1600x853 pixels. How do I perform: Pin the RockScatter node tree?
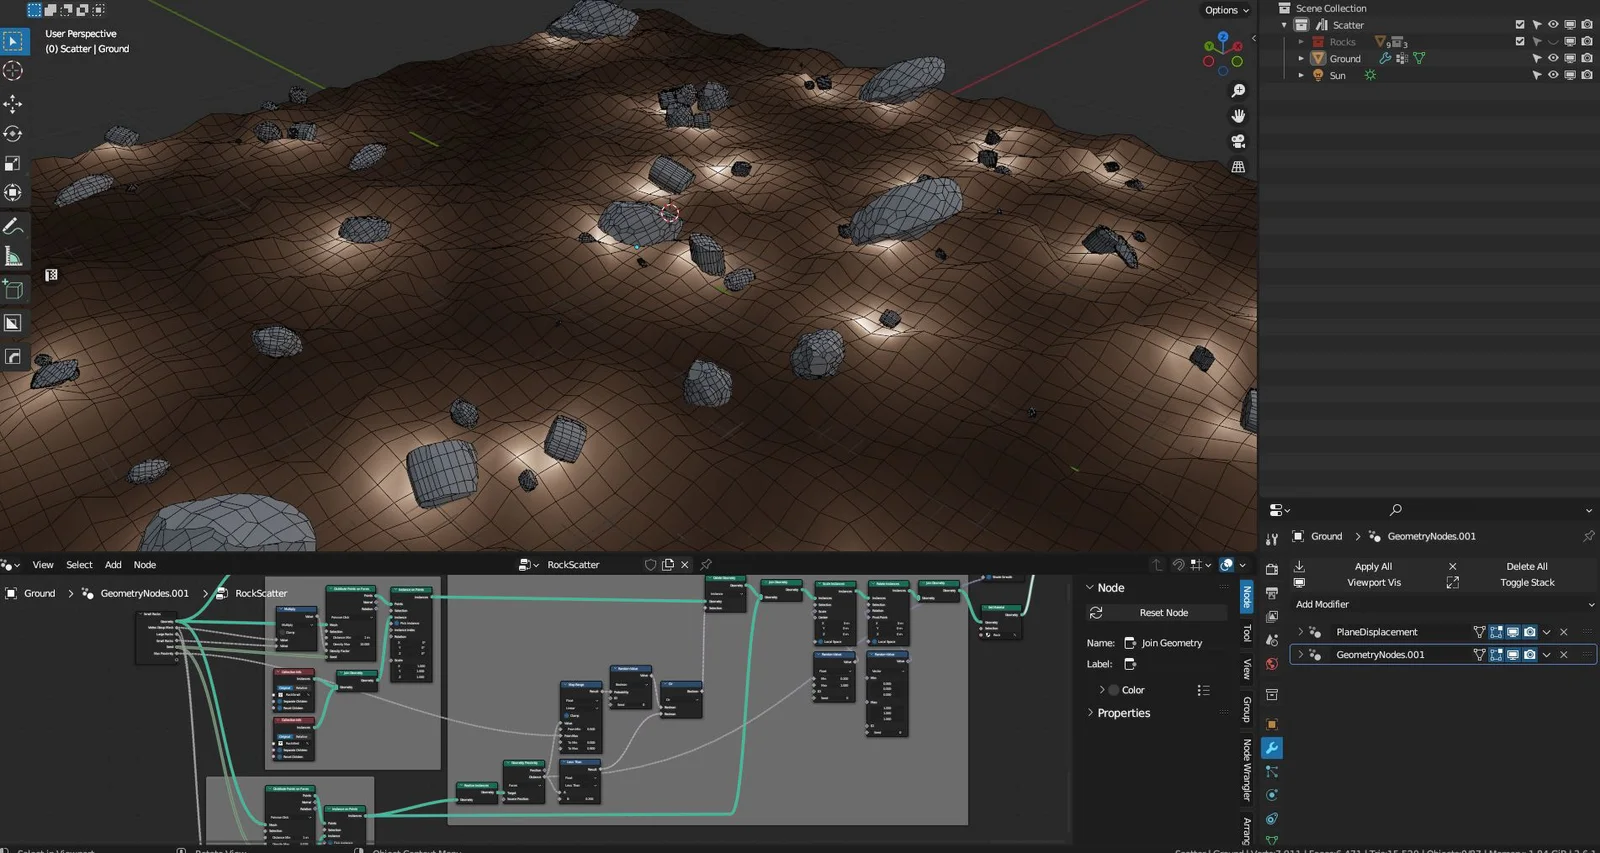click(x=706, y=565)
